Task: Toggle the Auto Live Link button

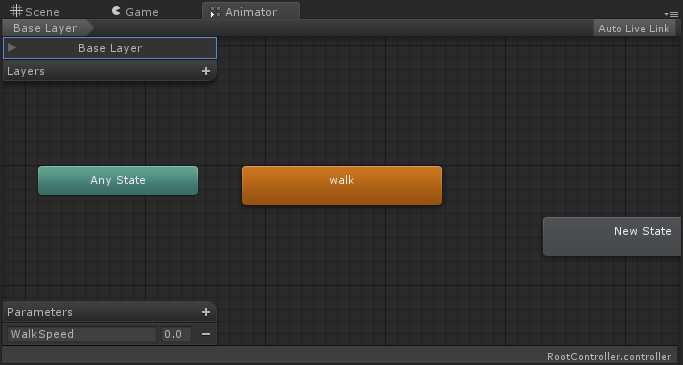Action: (634, 29)
